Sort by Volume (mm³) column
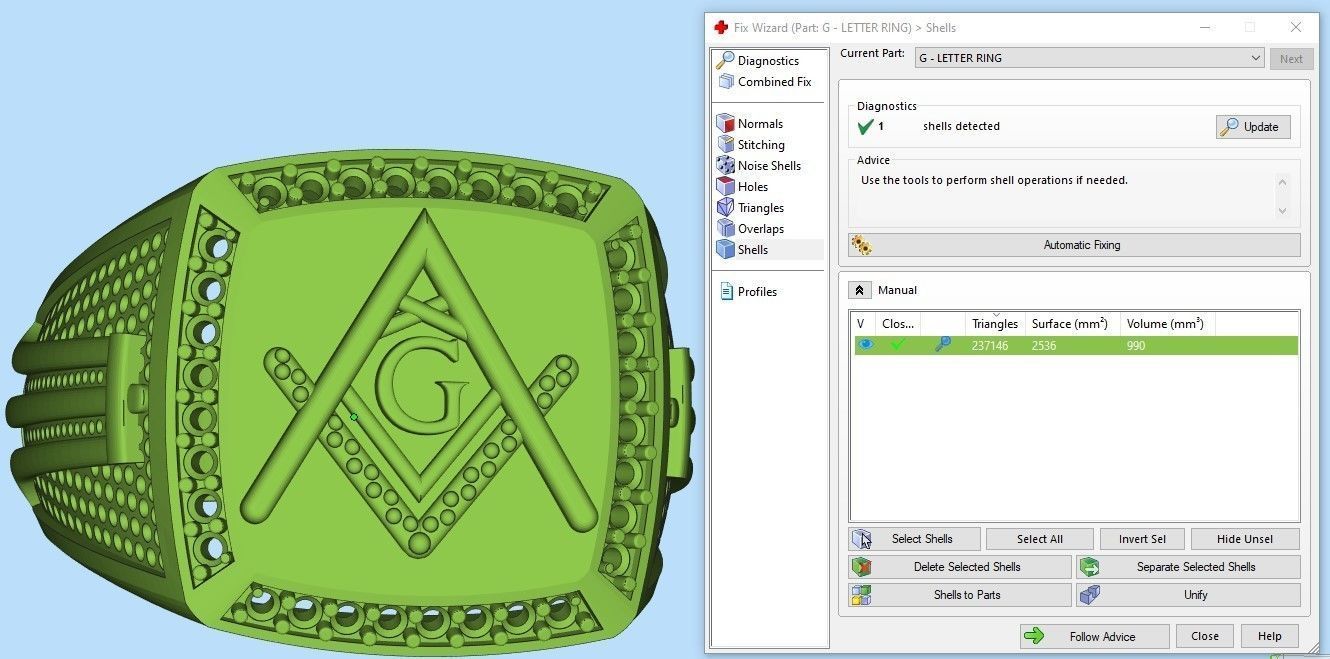 click(x=1167, y=323)
